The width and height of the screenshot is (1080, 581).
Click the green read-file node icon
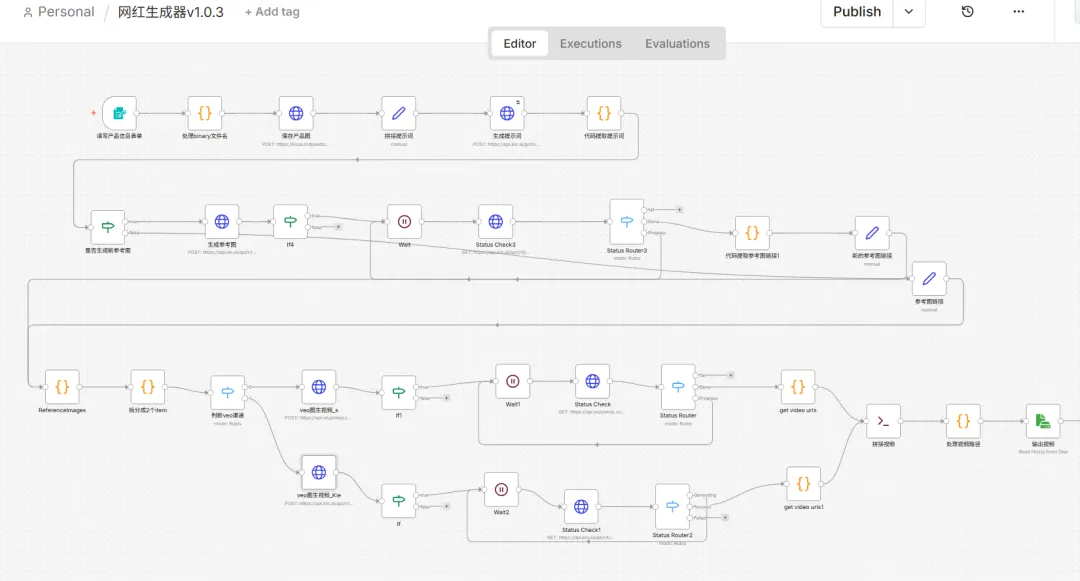click(x=1043, y=421)
